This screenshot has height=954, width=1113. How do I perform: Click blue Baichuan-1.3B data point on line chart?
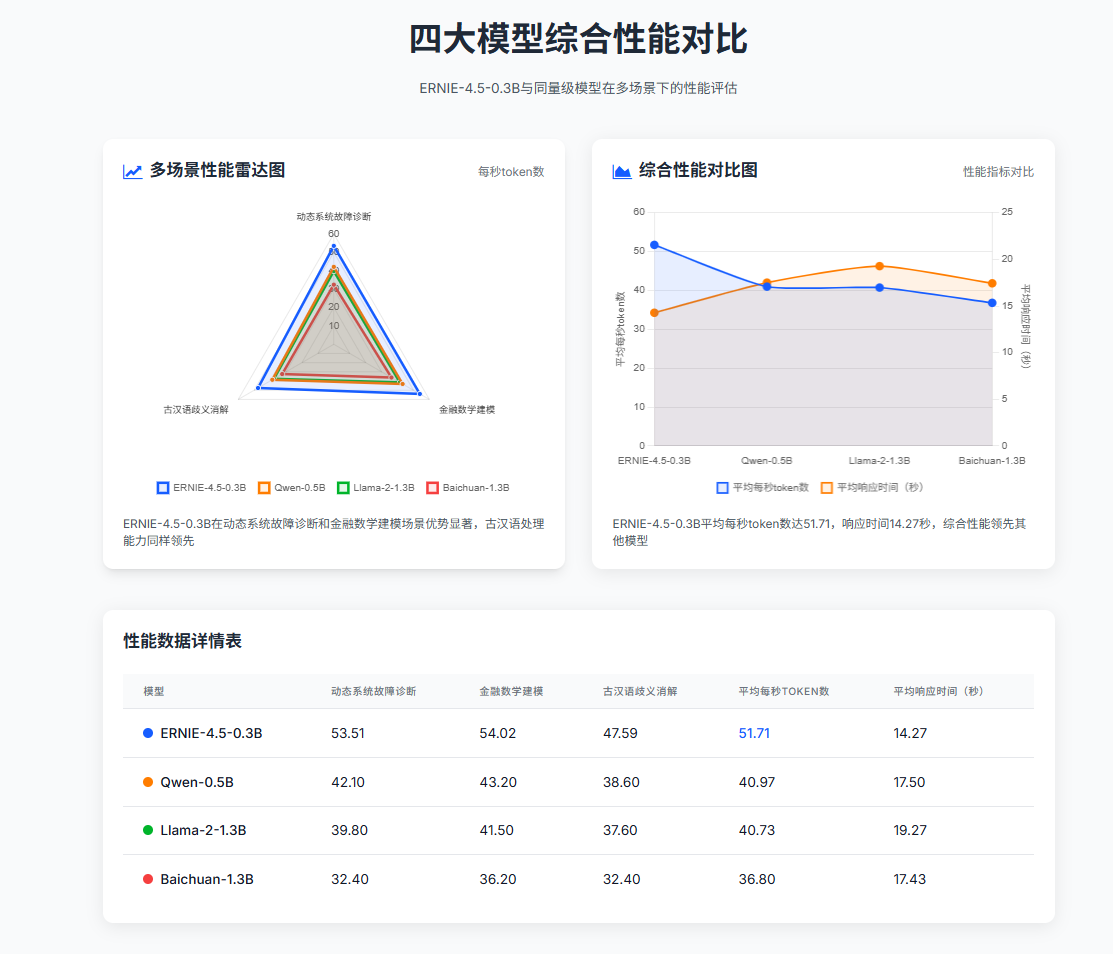click(x=992, y=303)
